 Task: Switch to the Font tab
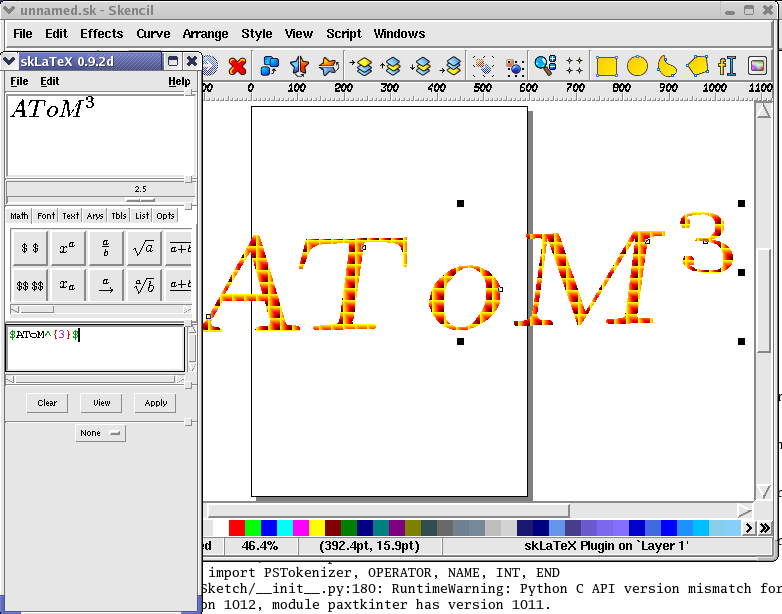46,215
